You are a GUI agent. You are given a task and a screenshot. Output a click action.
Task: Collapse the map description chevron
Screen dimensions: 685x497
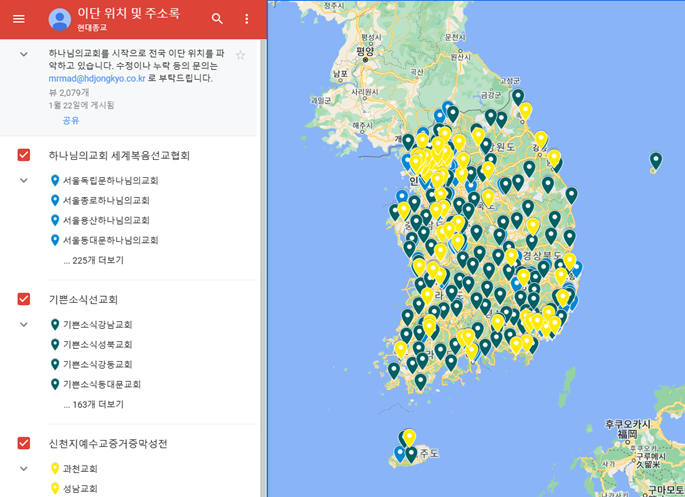click(x=24, y=54)
